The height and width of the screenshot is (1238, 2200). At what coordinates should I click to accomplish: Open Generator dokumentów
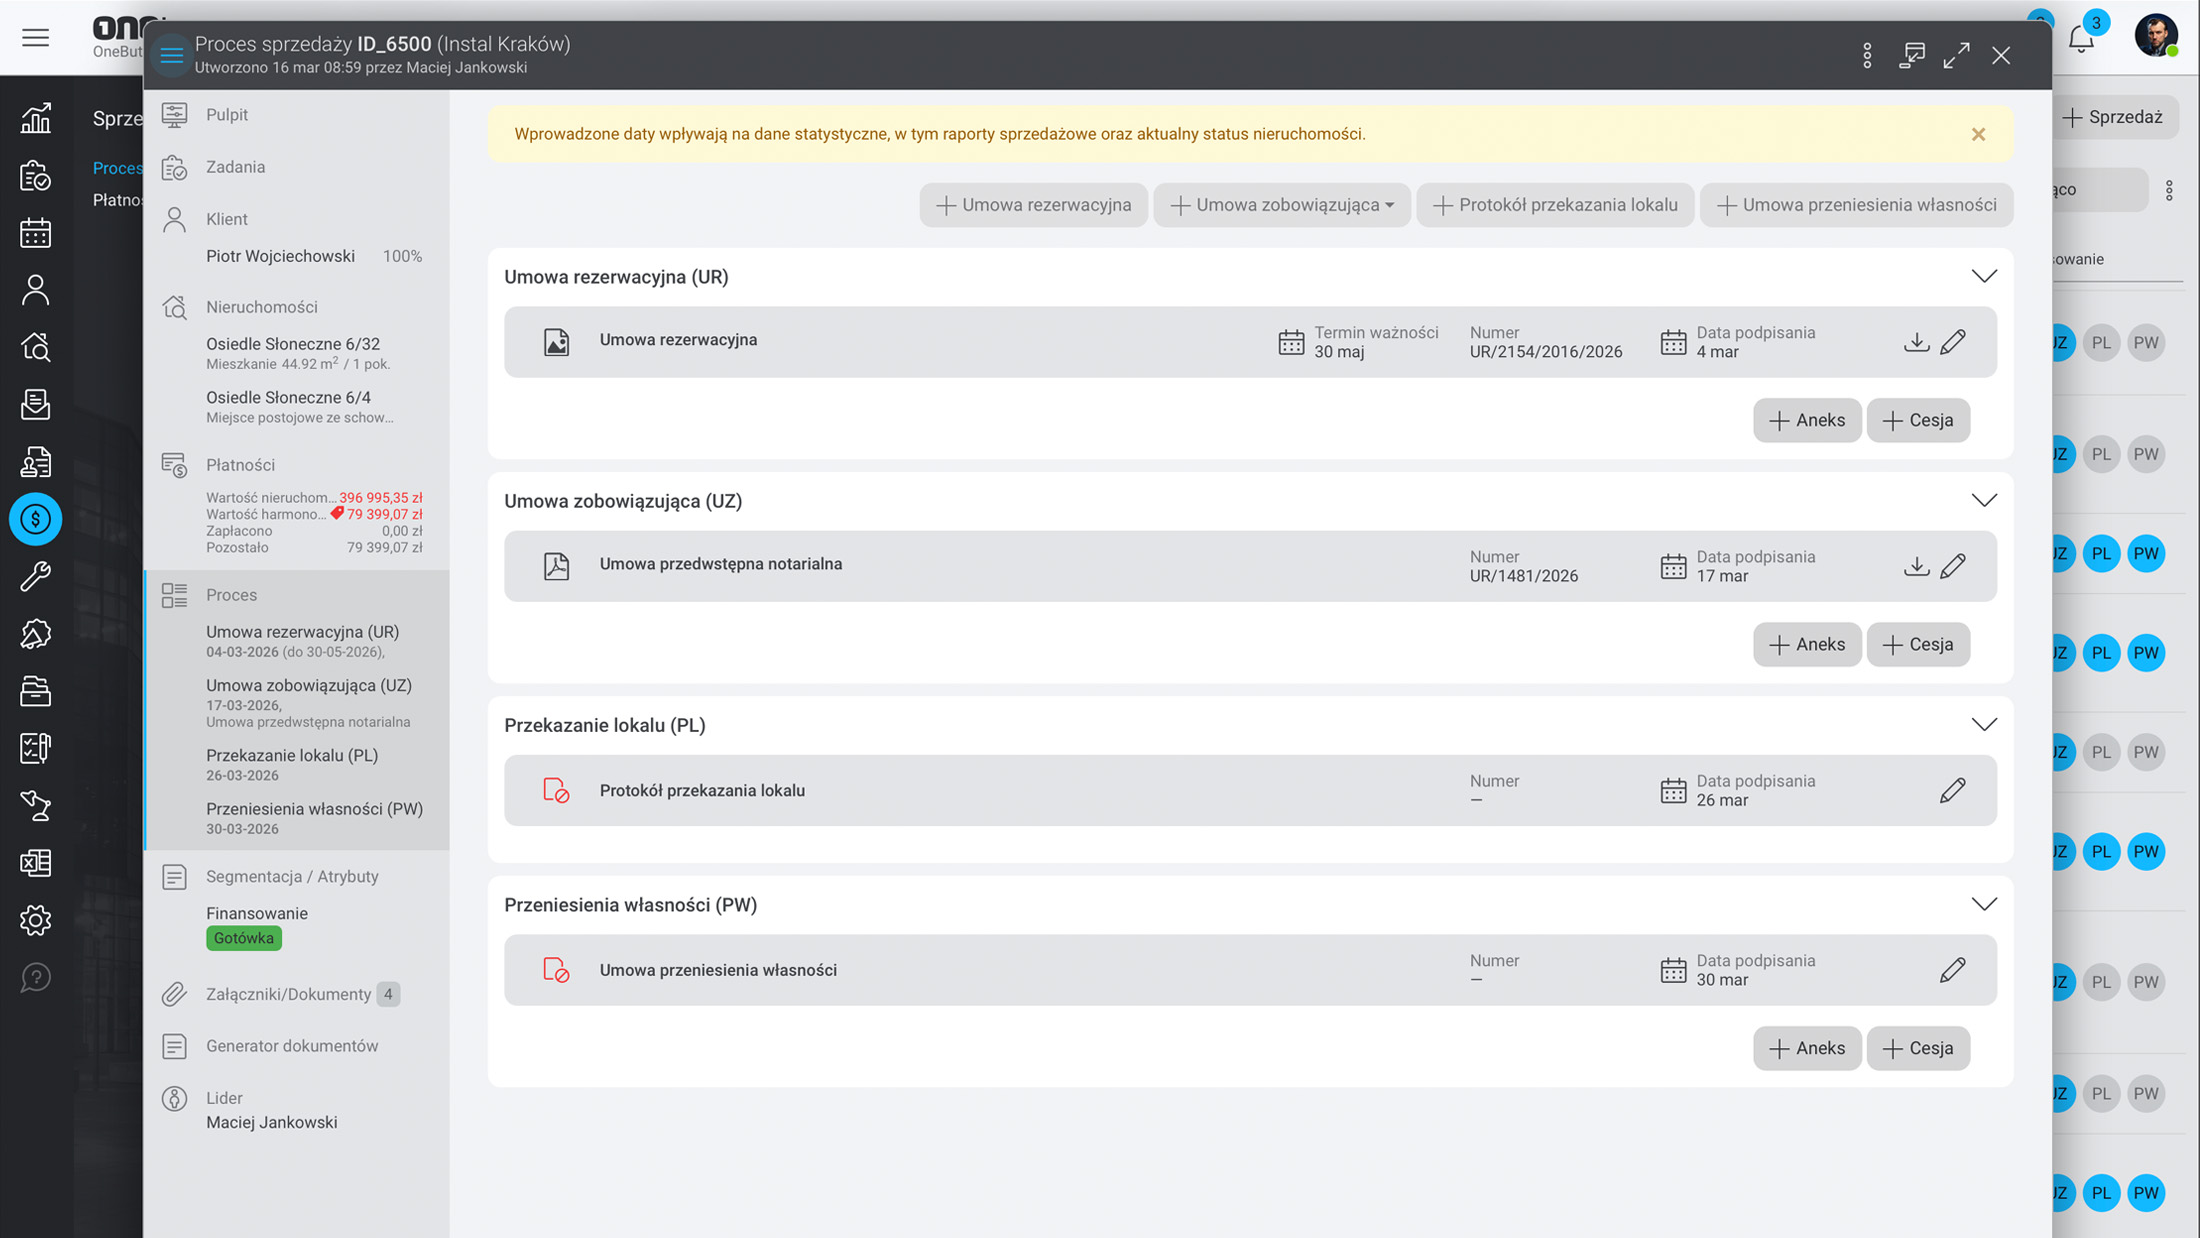pos(292,1046)
